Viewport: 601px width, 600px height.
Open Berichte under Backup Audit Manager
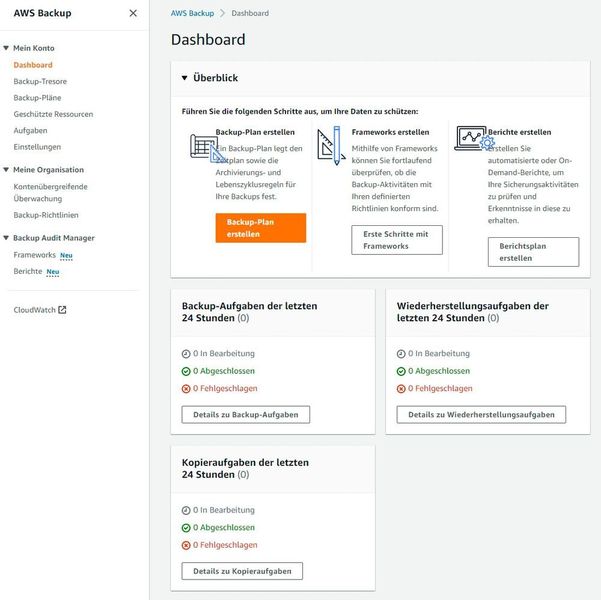28,271
